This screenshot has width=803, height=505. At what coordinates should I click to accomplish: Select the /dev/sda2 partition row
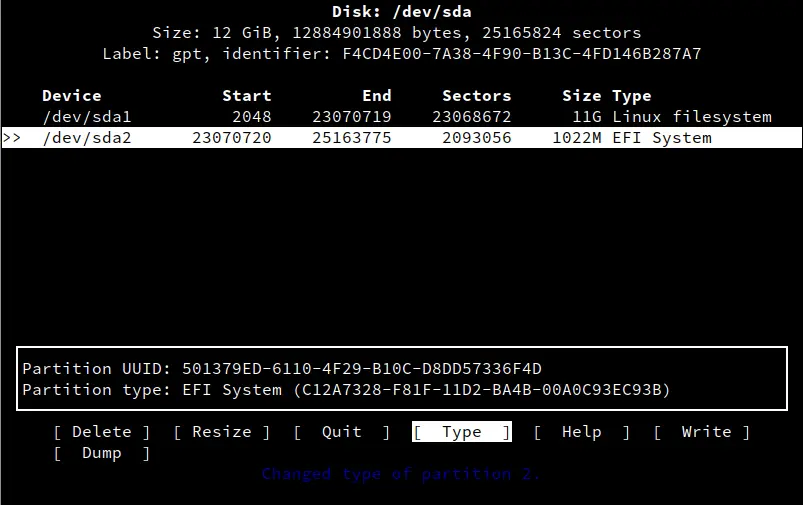[402, 138]
